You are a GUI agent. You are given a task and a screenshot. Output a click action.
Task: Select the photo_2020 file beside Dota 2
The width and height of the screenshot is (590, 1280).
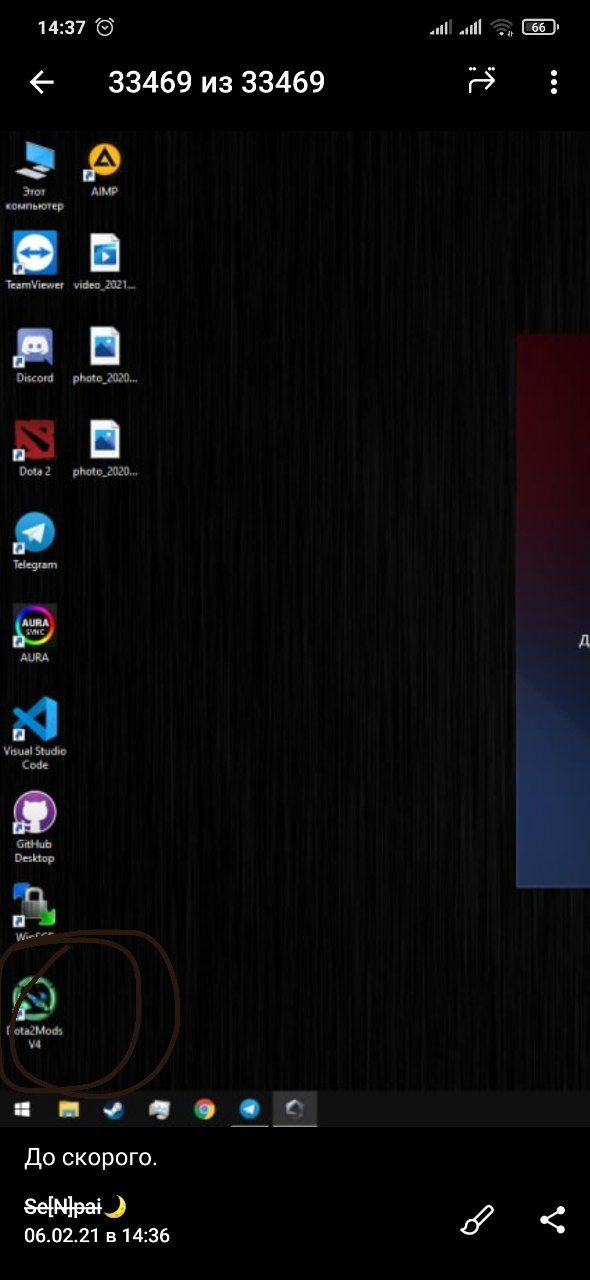pos(104,448)
